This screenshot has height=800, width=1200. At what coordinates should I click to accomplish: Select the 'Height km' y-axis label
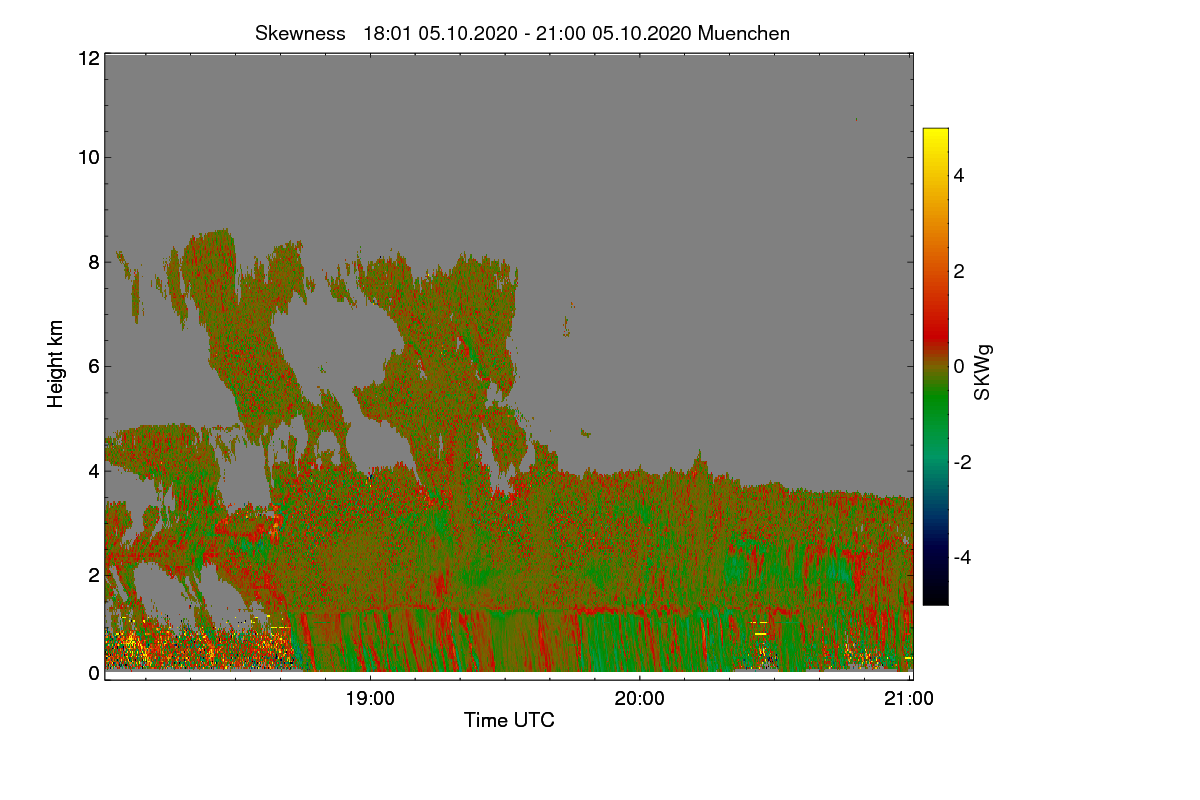[x=56, y=364]
